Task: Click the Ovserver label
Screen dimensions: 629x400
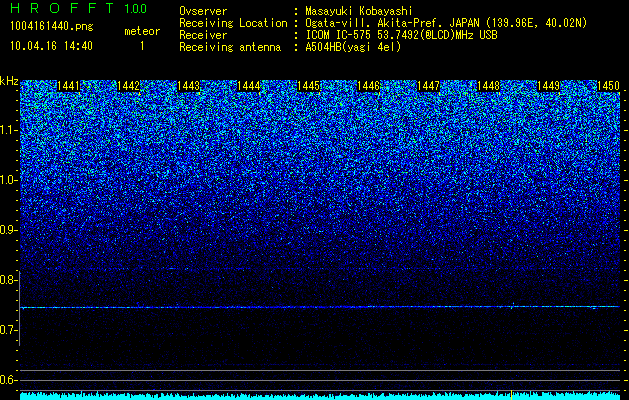Action: click(203, 11)
